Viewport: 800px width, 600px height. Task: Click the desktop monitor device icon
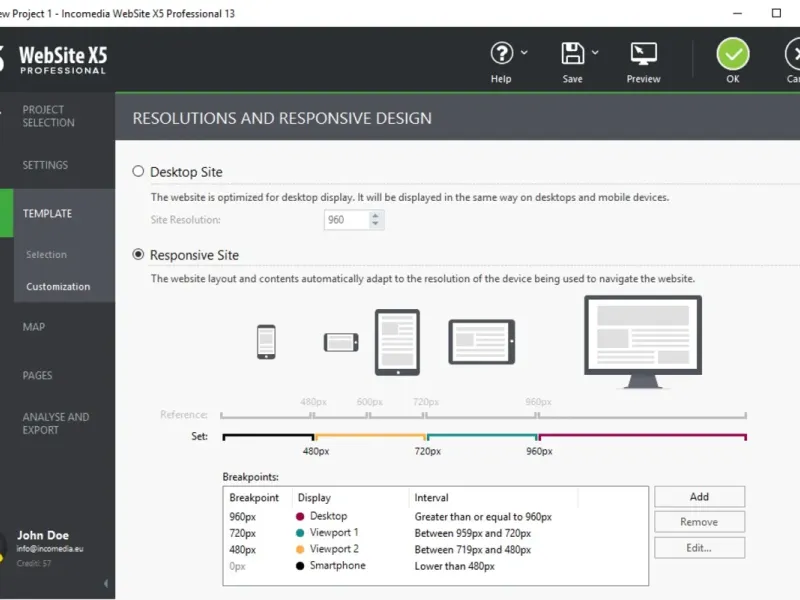click(x=643, y=342)
